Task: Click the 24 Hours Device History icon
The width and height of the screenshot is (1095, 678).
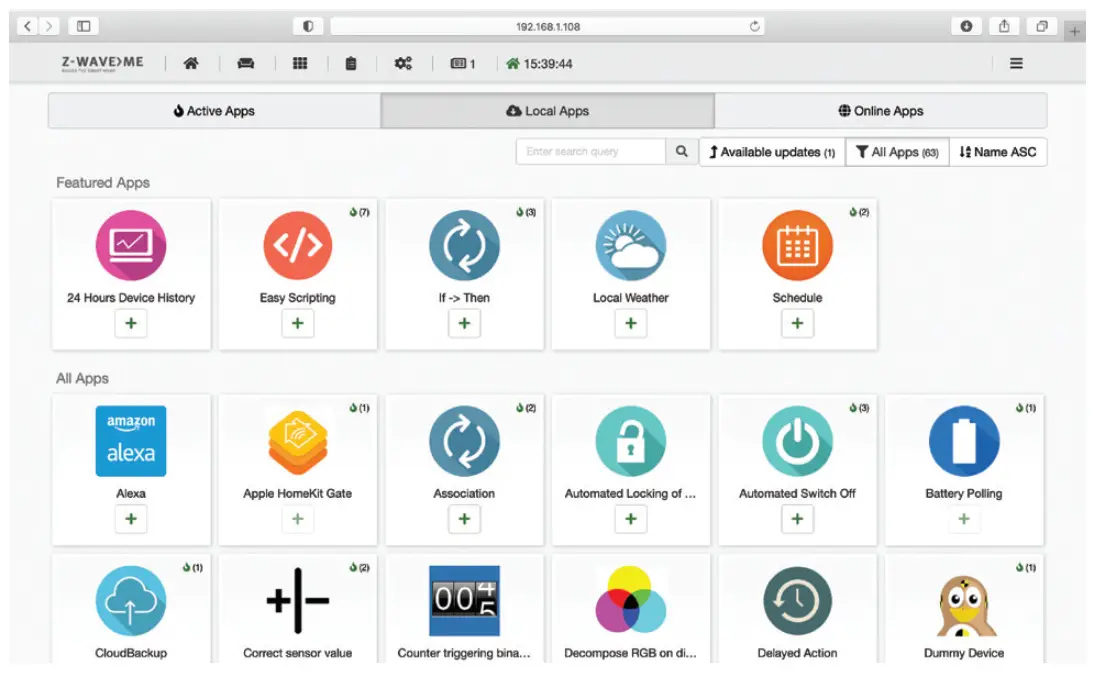Action: coord(131,245)
